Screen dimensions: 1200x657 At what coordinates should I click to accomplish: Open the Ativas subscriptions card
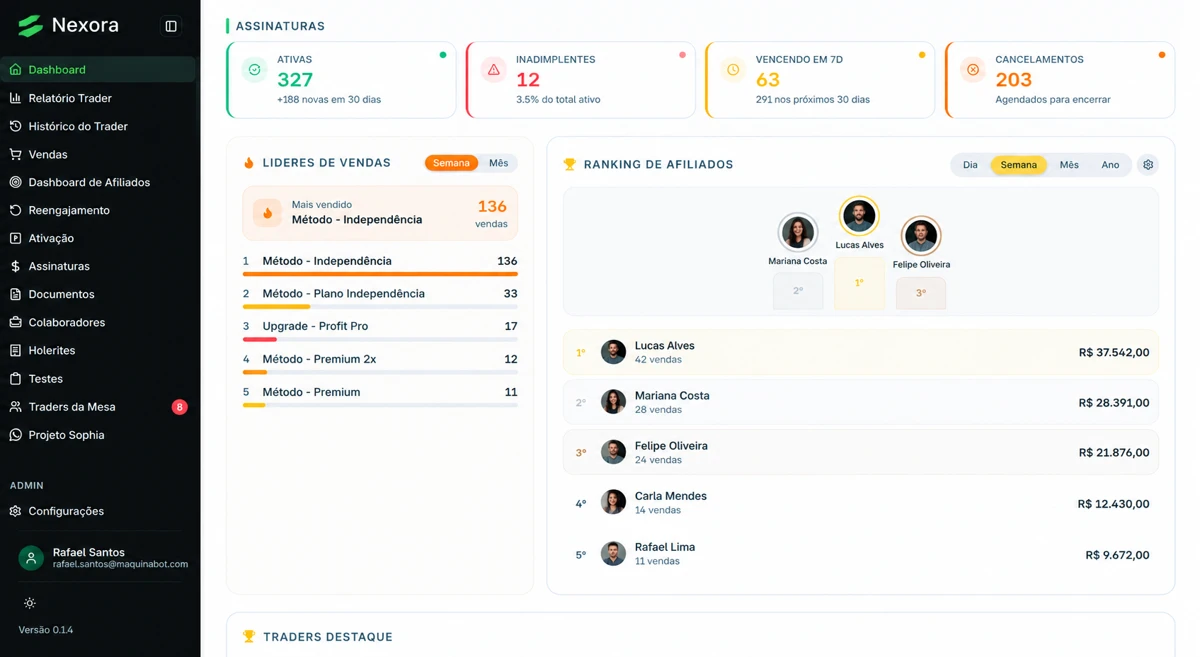click(341, 80)
